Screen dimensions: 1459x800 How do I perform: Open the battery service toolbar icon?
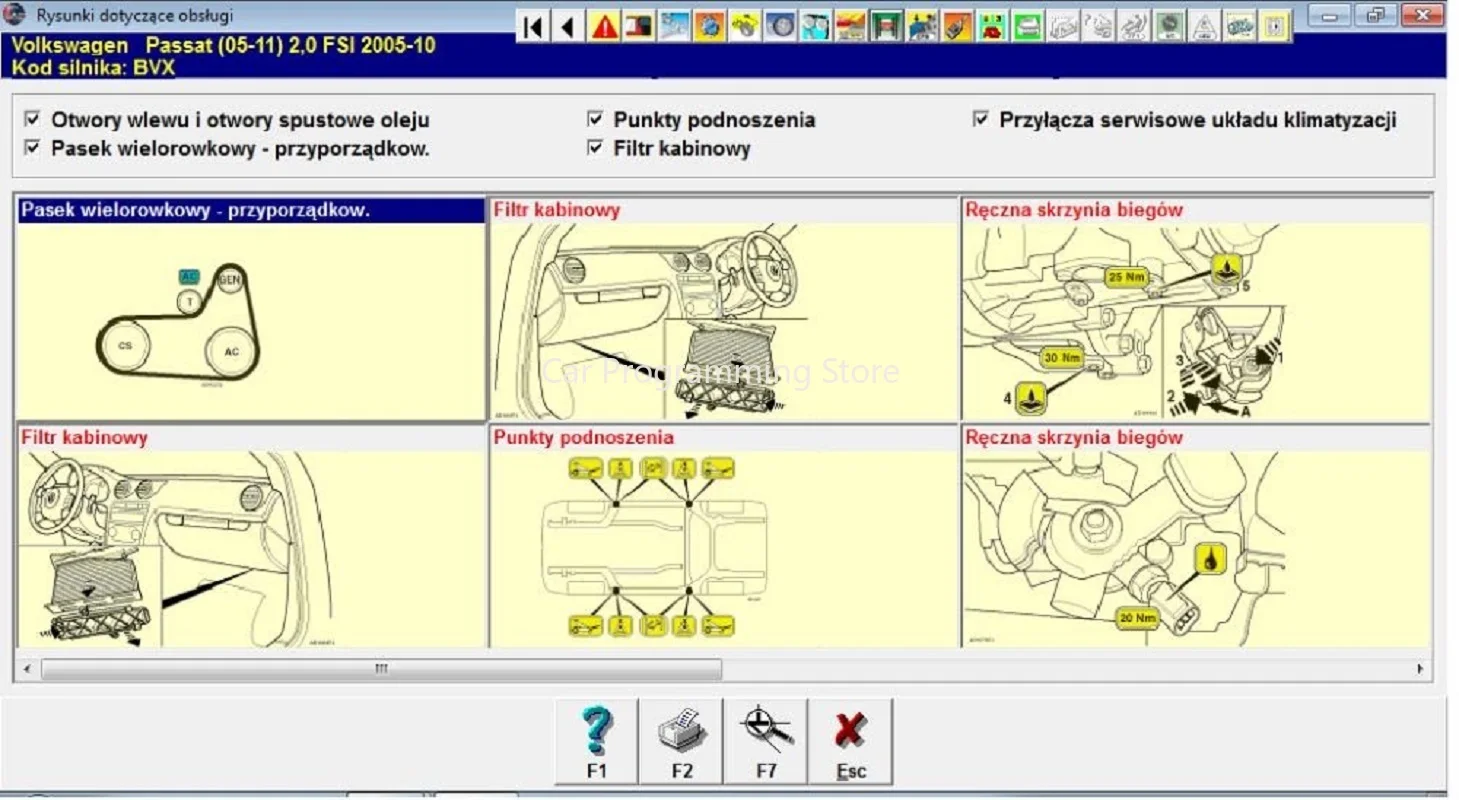(992, 25)
